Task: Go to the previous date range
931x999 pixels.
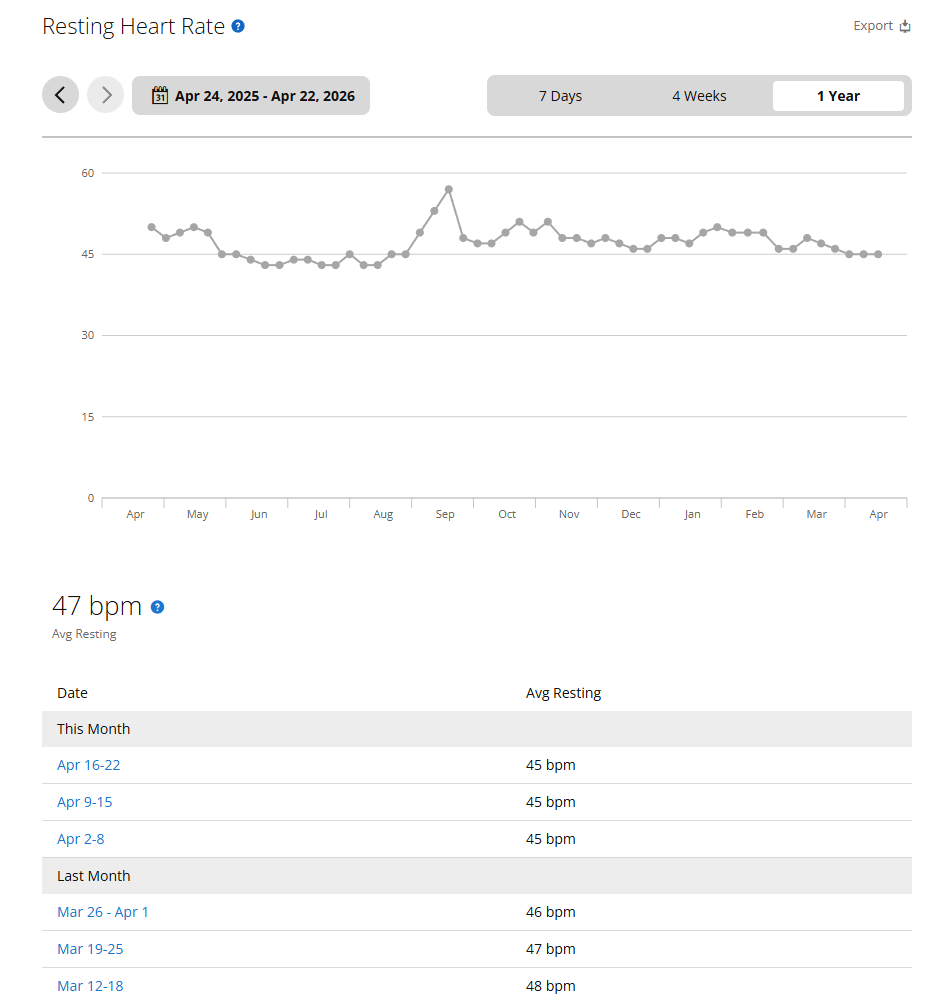Action: pos(61,95)
